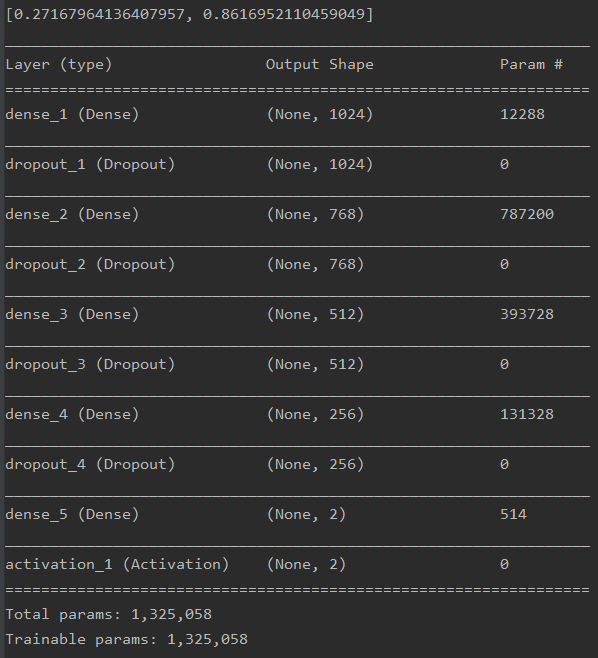Click output shape in dense_5 row

point(306,514)
